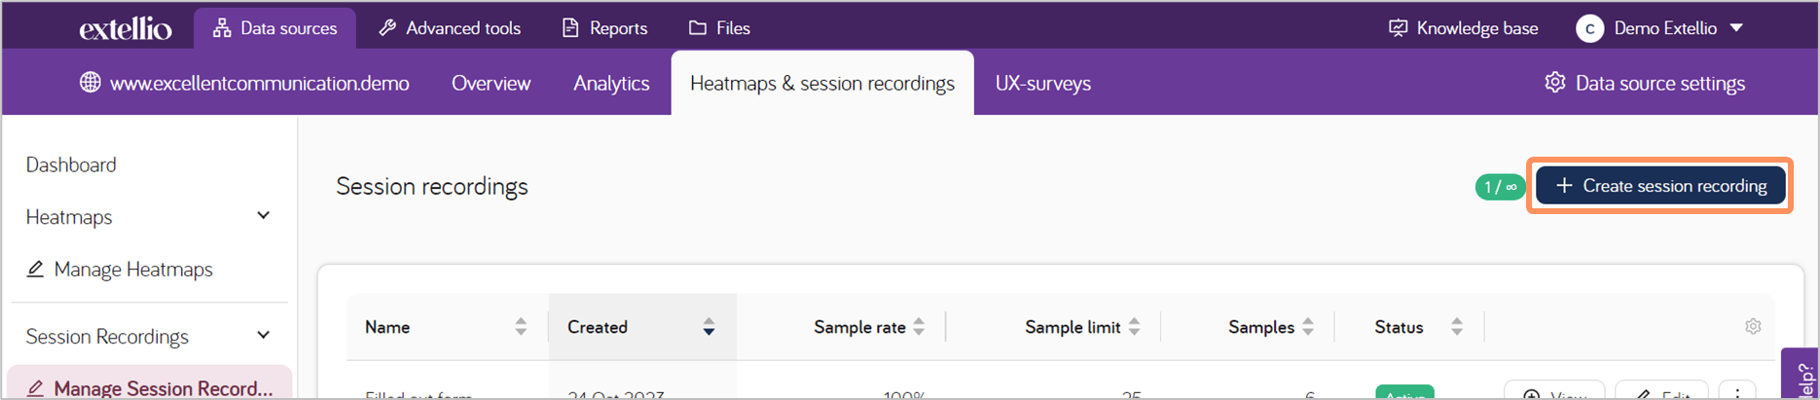Click the extellio logo
Screen dimensions: 1820x400
coord(125,29)
